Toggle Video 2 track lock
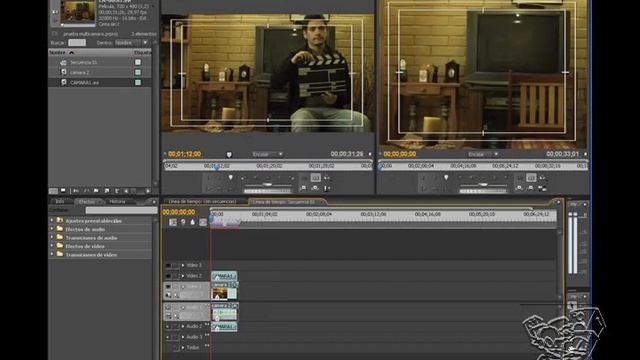Image resolution: width=640 pixels, height=360 pixels. coord(176,276)
